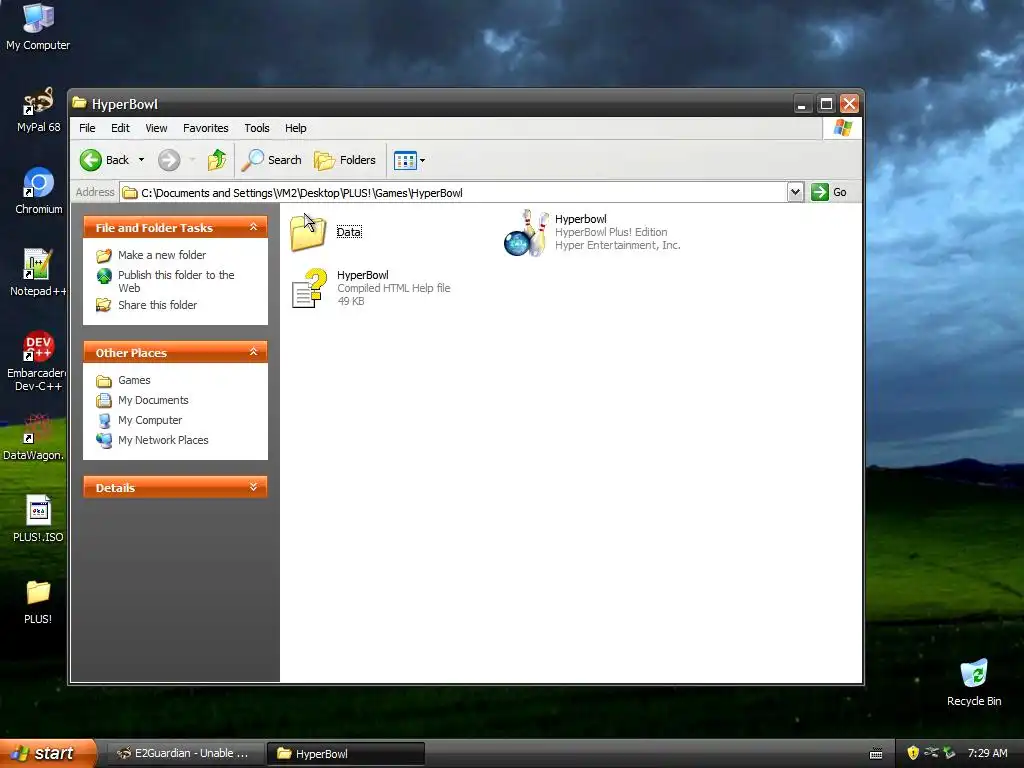
Task: Expand the address bar dropdown arrow
Action: click(795, 193)
